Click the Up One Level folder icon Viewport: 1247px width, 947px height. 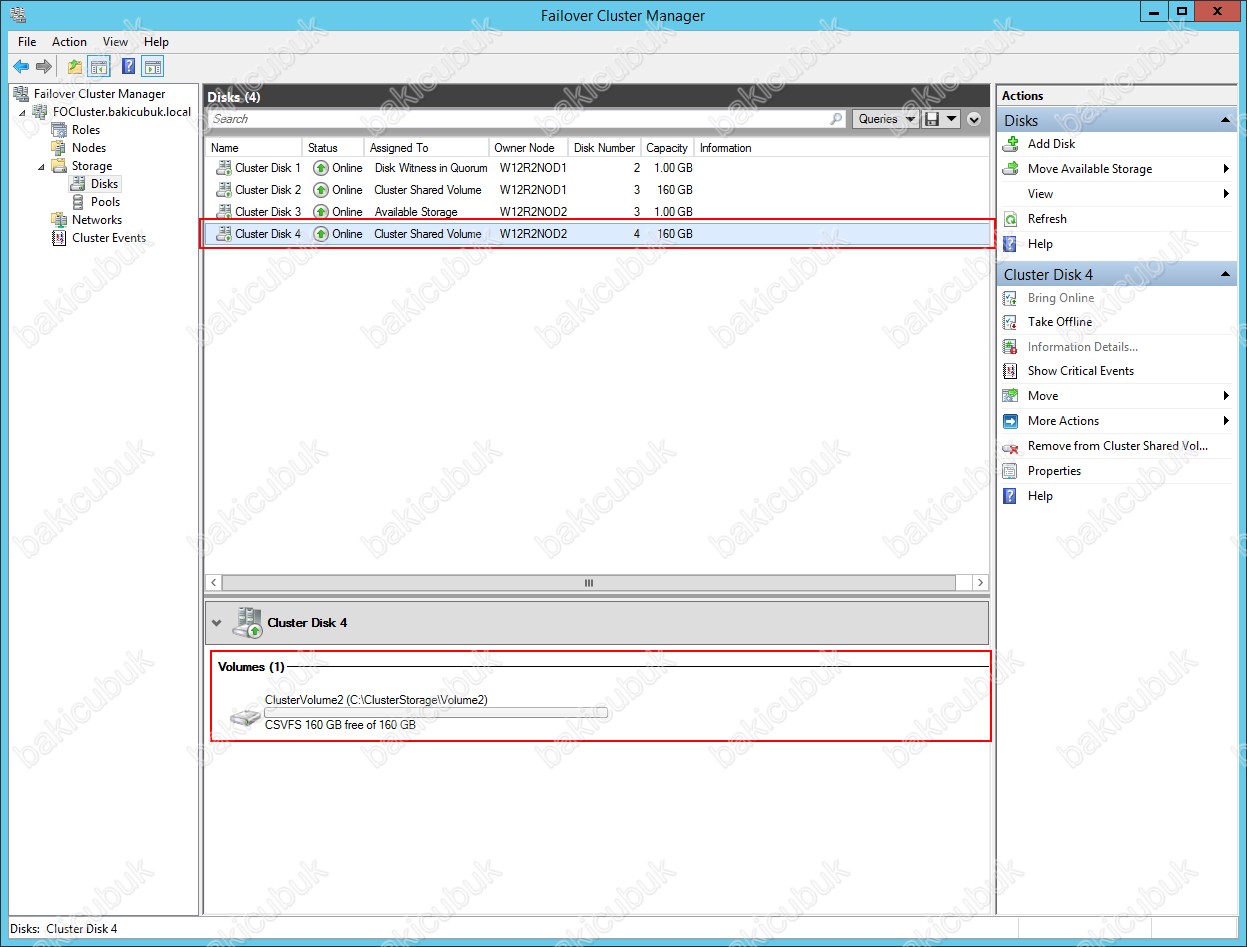tap(75, 67)
